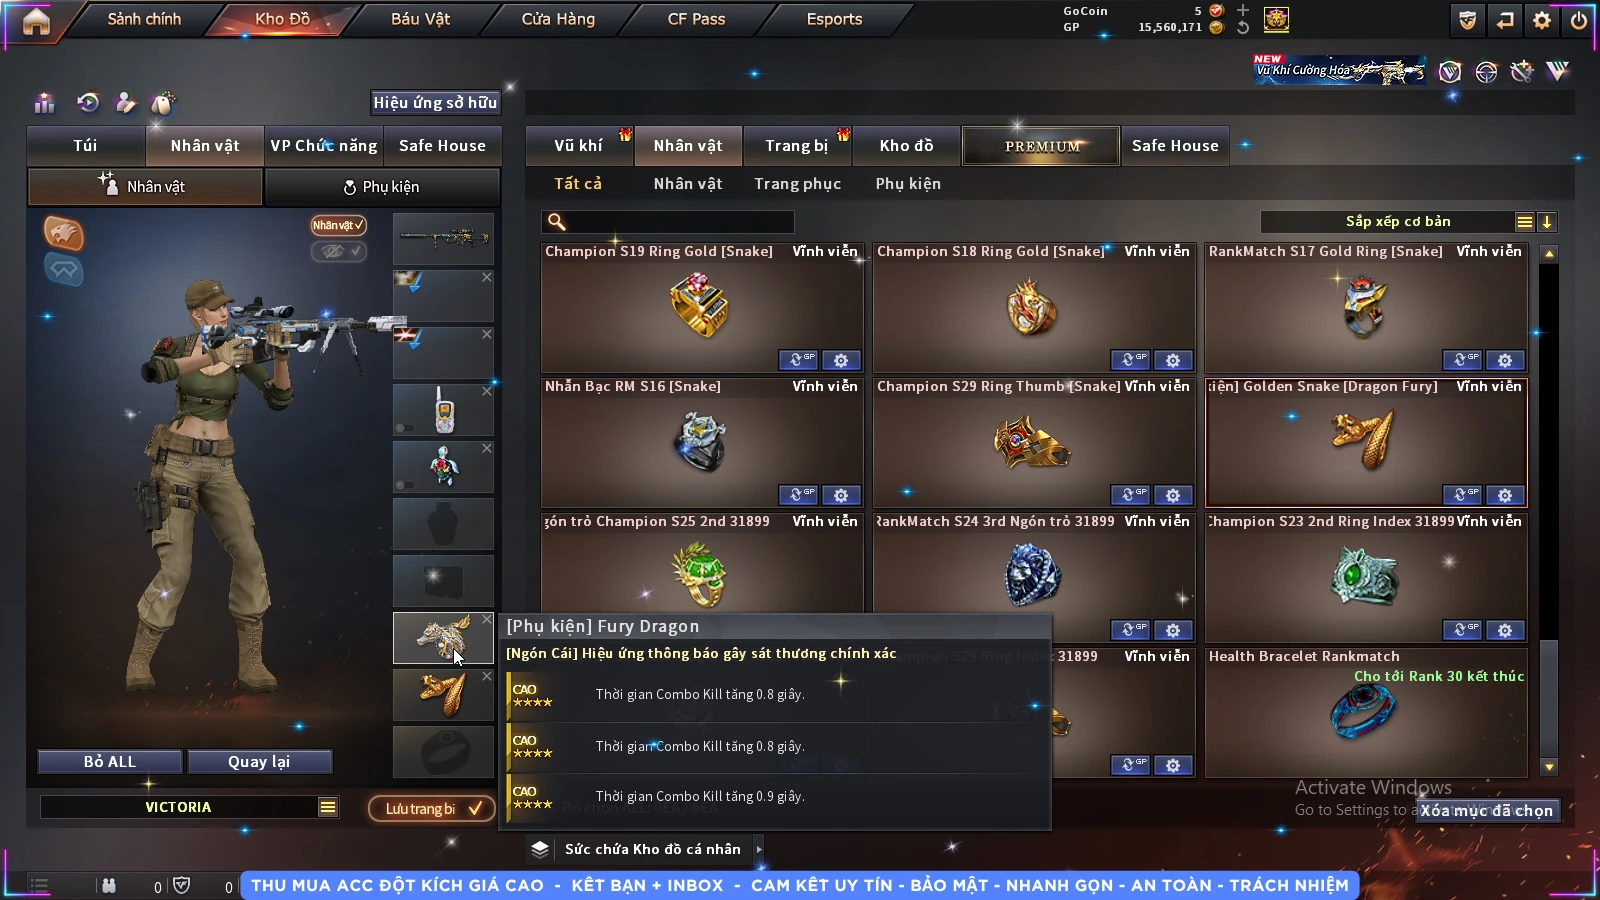
Task: Click the tiger face icon beside character
Action: click(63, 233)
